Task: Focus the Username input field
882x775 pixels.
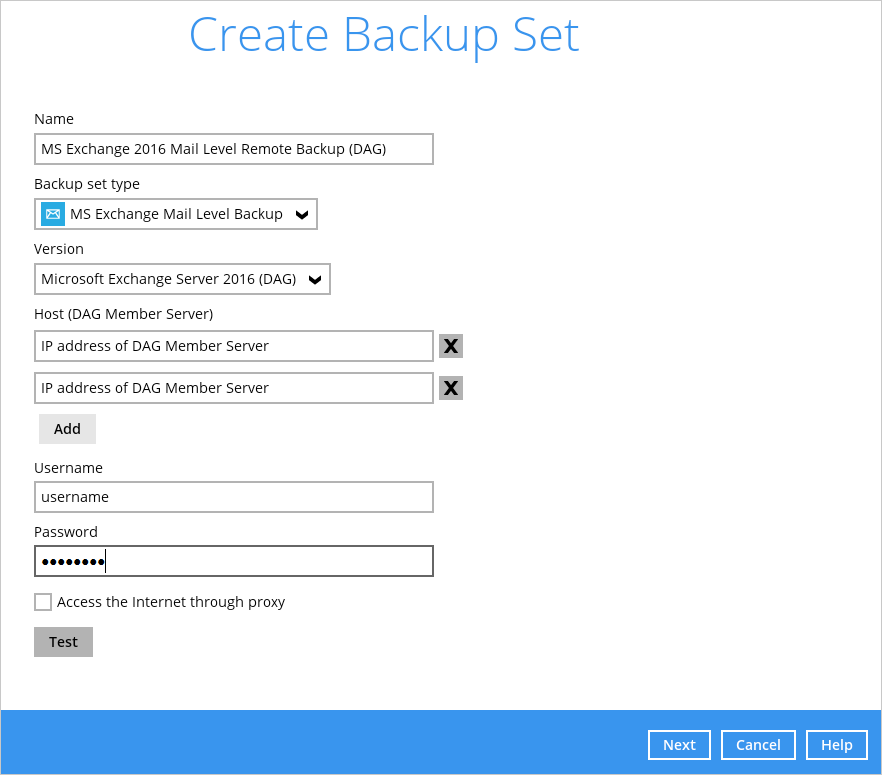Action: [x=234, y=497]
